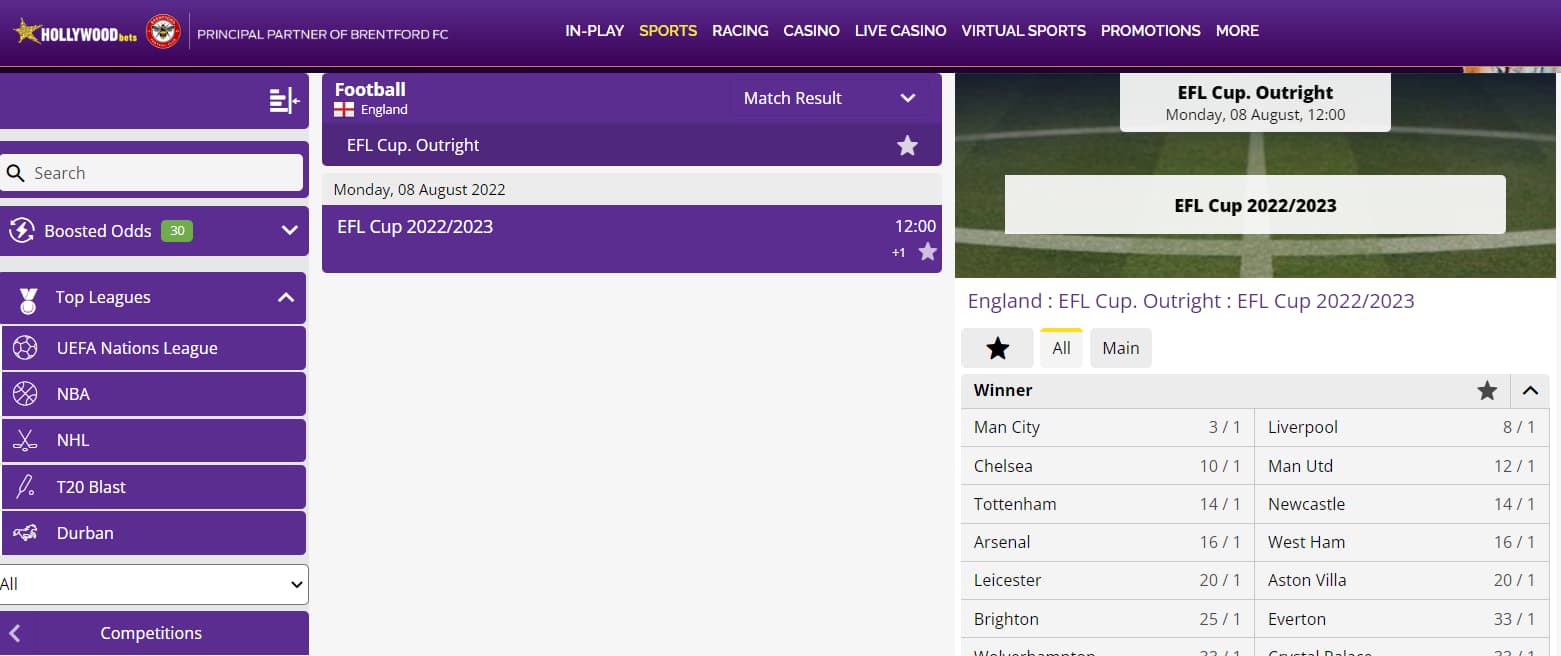Click the NBA basketball icon
This screenshot has height=656, width=1561.
25,394
